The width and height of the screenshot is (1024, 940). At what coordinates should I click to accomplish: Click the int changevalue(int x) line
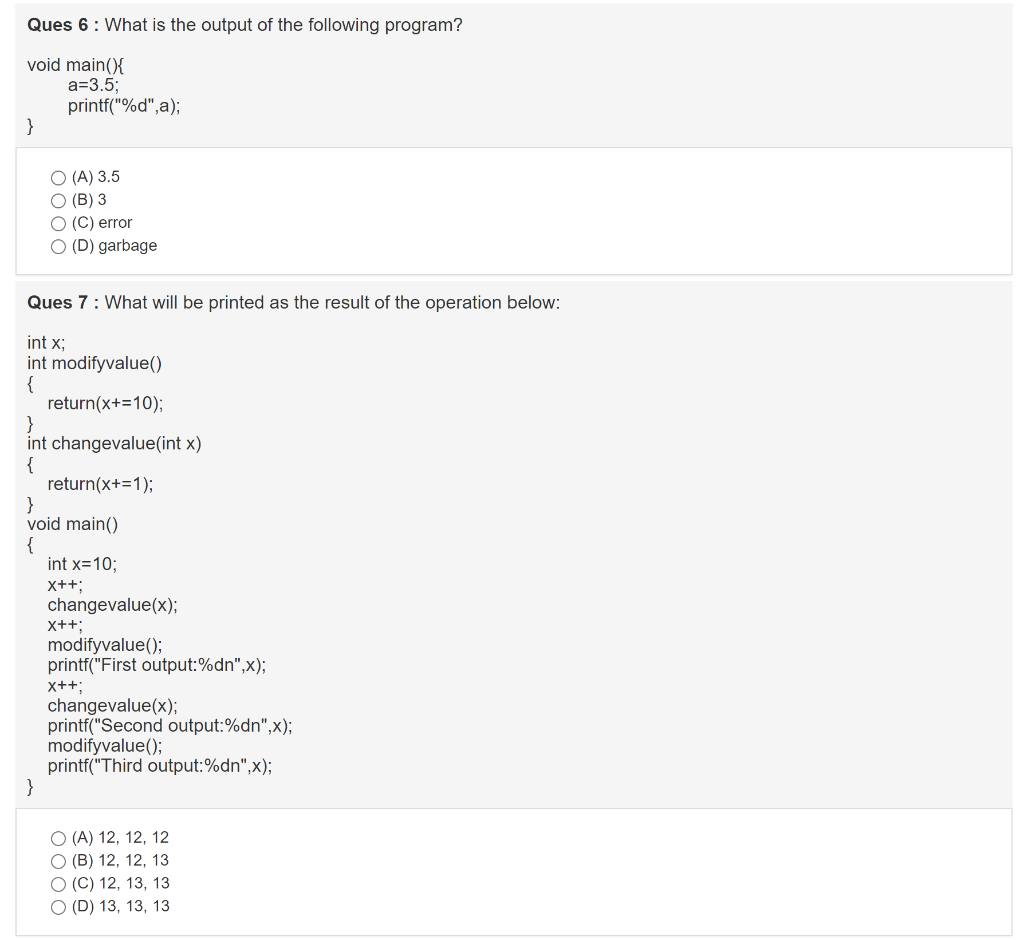(114, 444)
